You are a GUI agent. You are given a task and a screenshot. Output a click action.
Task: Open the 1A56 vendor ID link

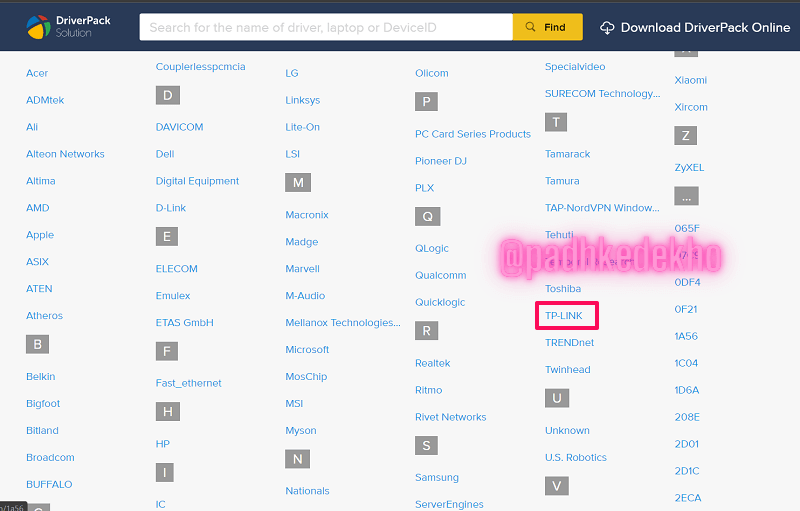(x=686, y=336)
